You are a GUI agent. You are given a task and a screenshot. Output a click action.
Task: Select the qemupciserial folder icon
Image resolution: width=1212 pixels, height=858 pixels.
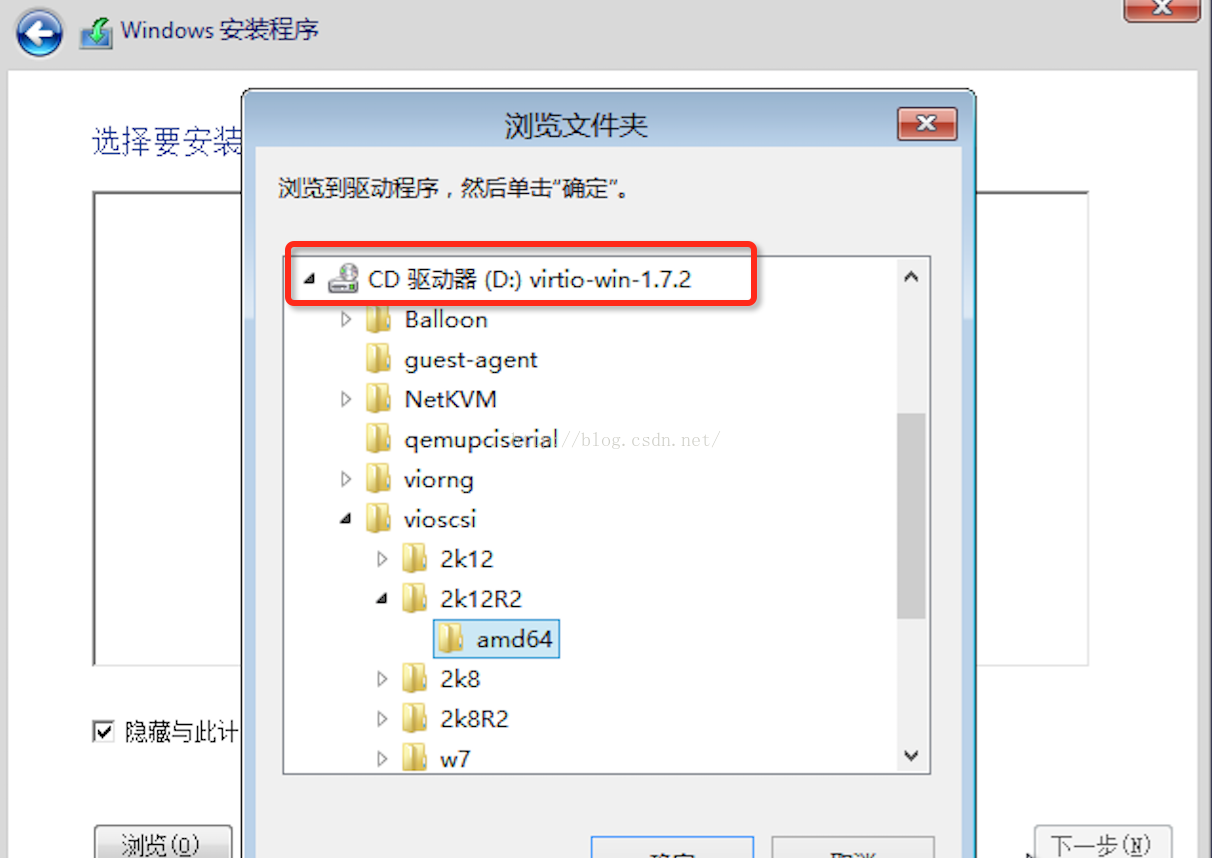pos(378,439)
